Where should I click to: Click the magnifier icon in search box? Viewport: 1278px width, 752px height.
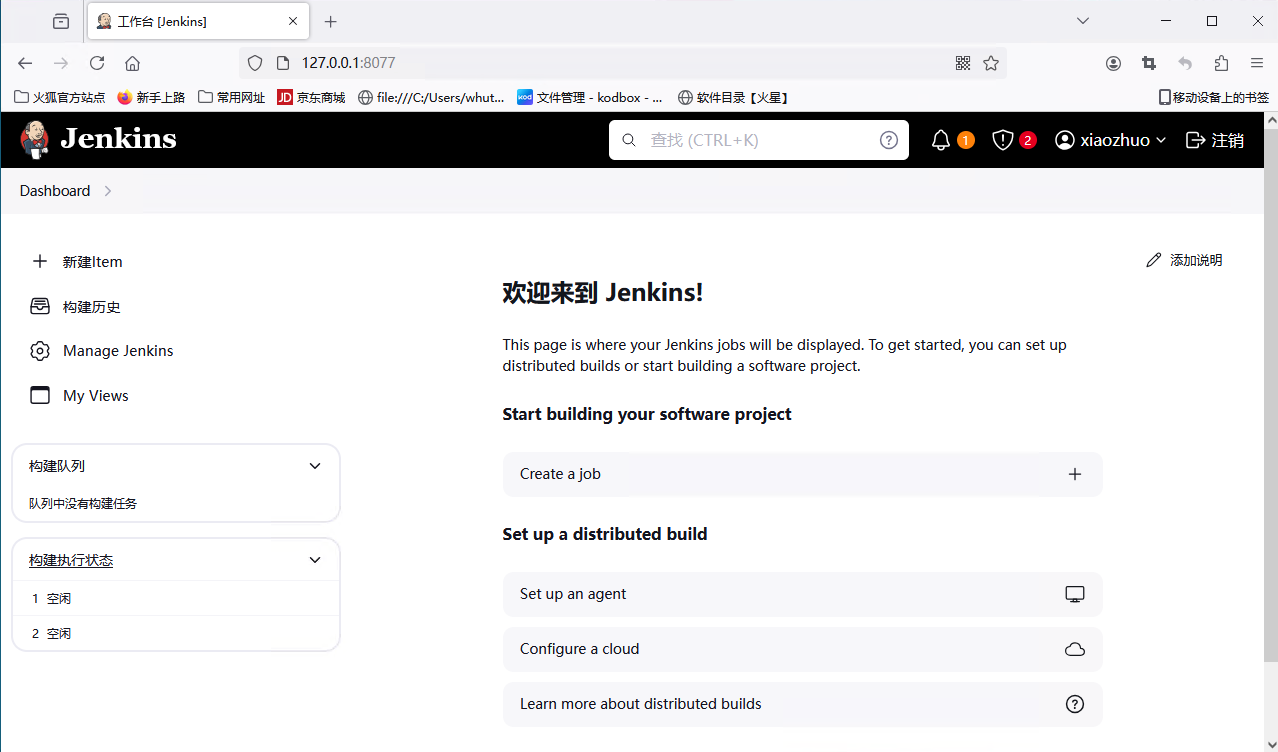pos(629,140)
